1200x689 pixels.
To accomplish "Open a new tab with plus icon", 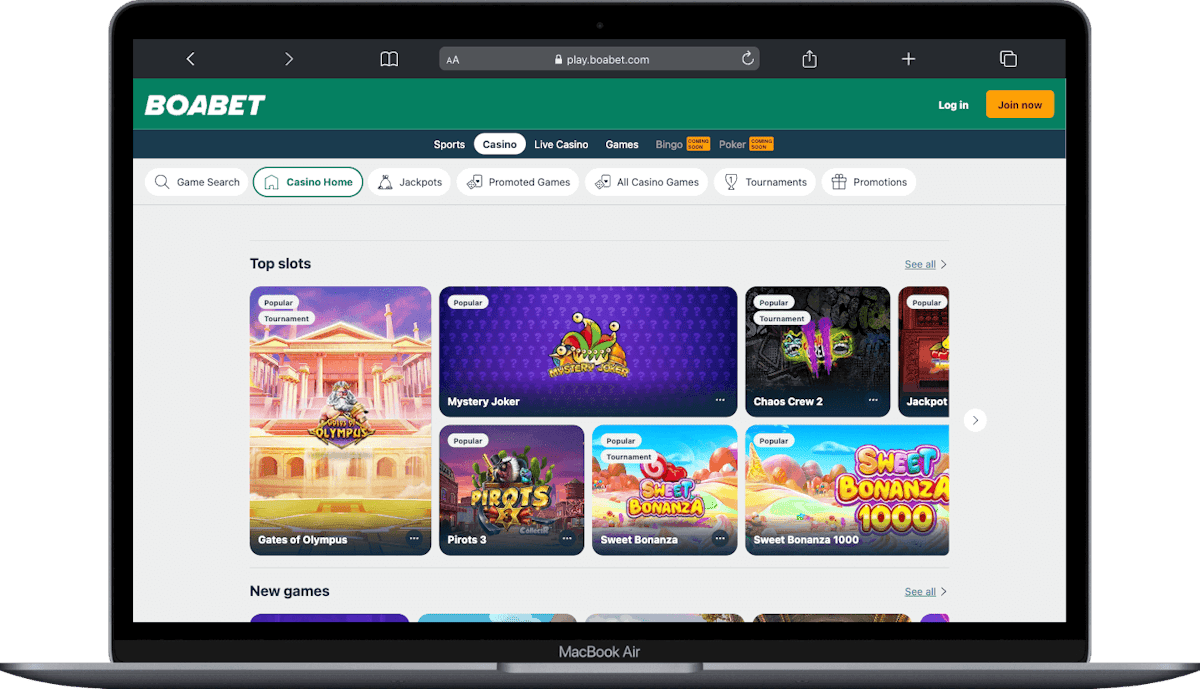I will (908, 59).
